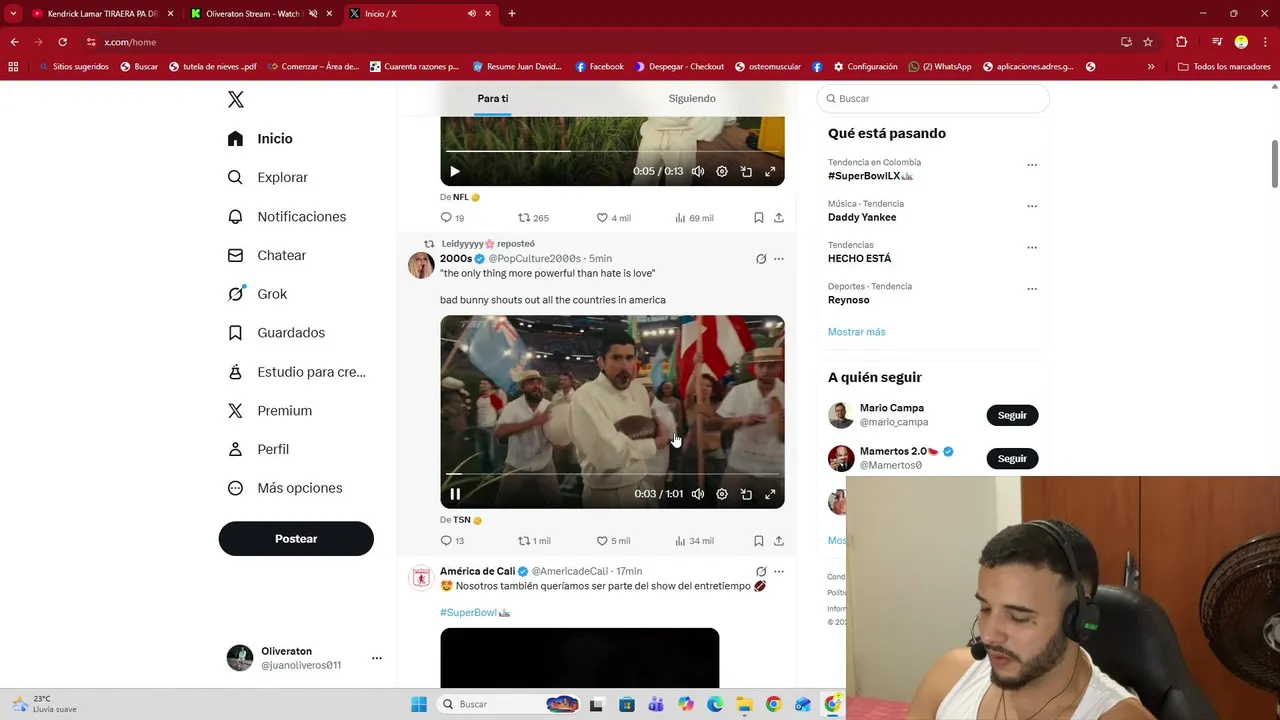
Task: Open NFL video settings gear
Action: [x=722, y=171]
